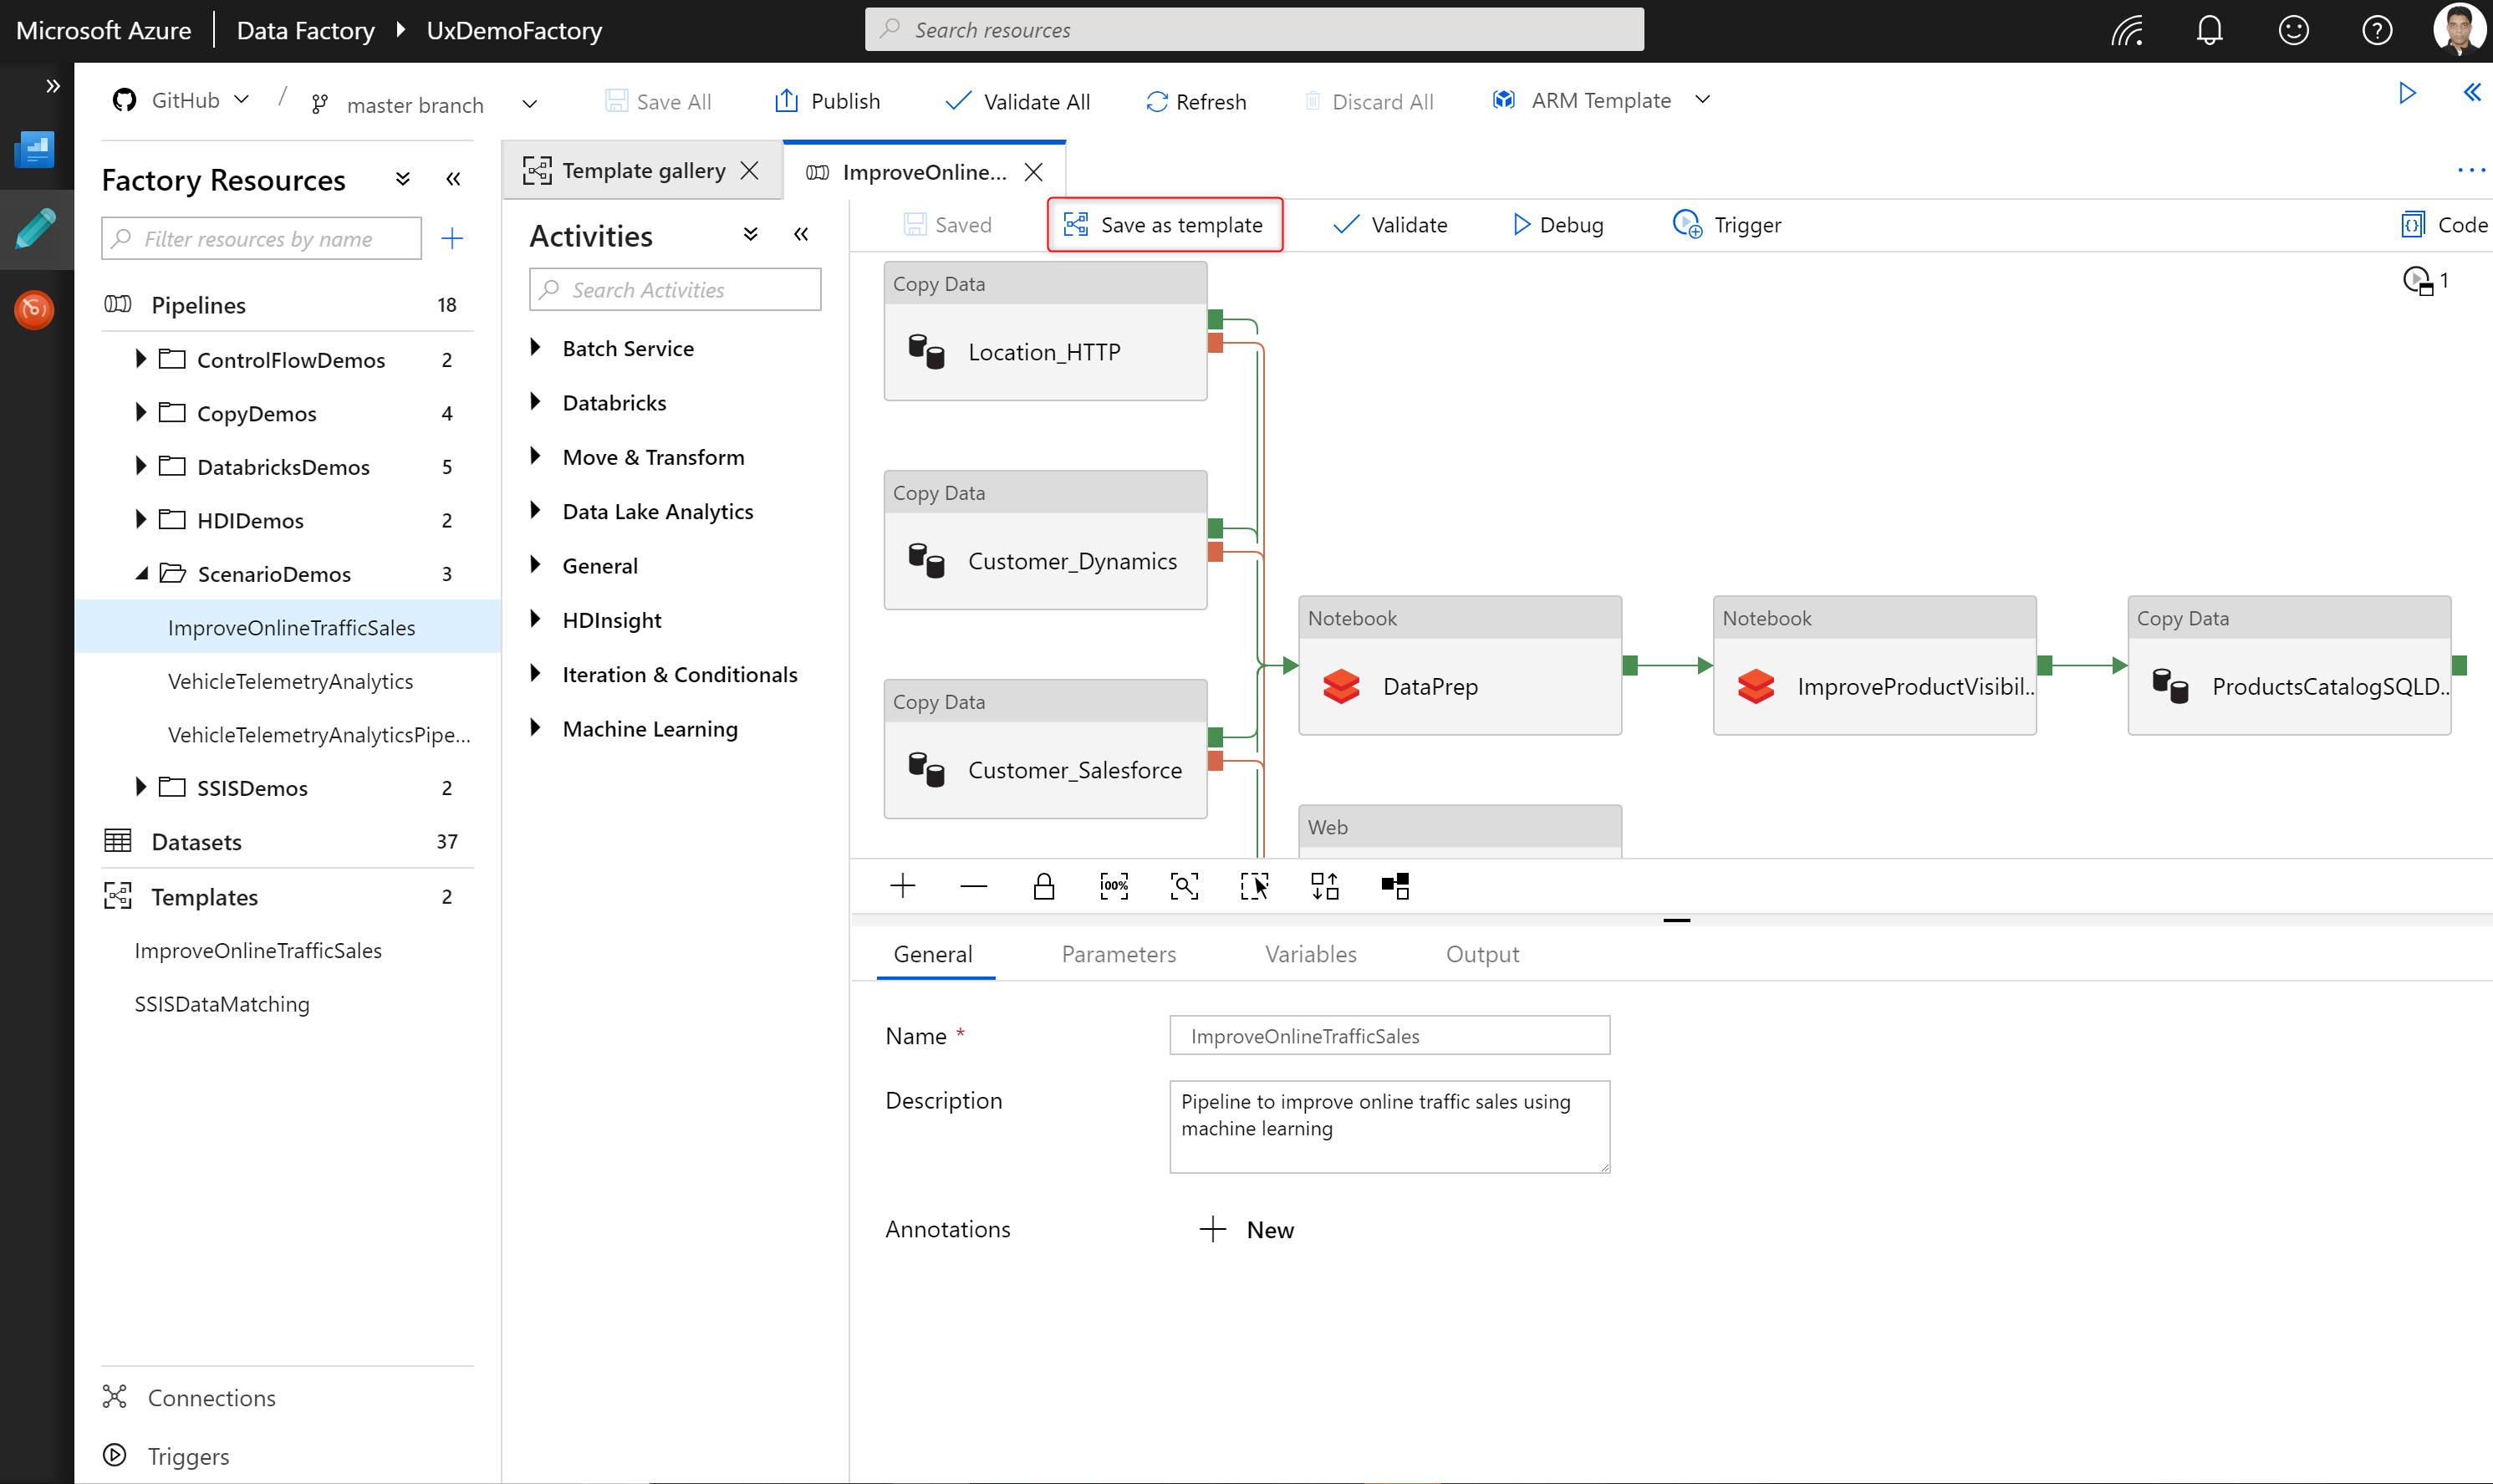Click the zoom in icon on canvas toolbar
This screenshot has height=1484, width=2493.
(x=903, y=885)
